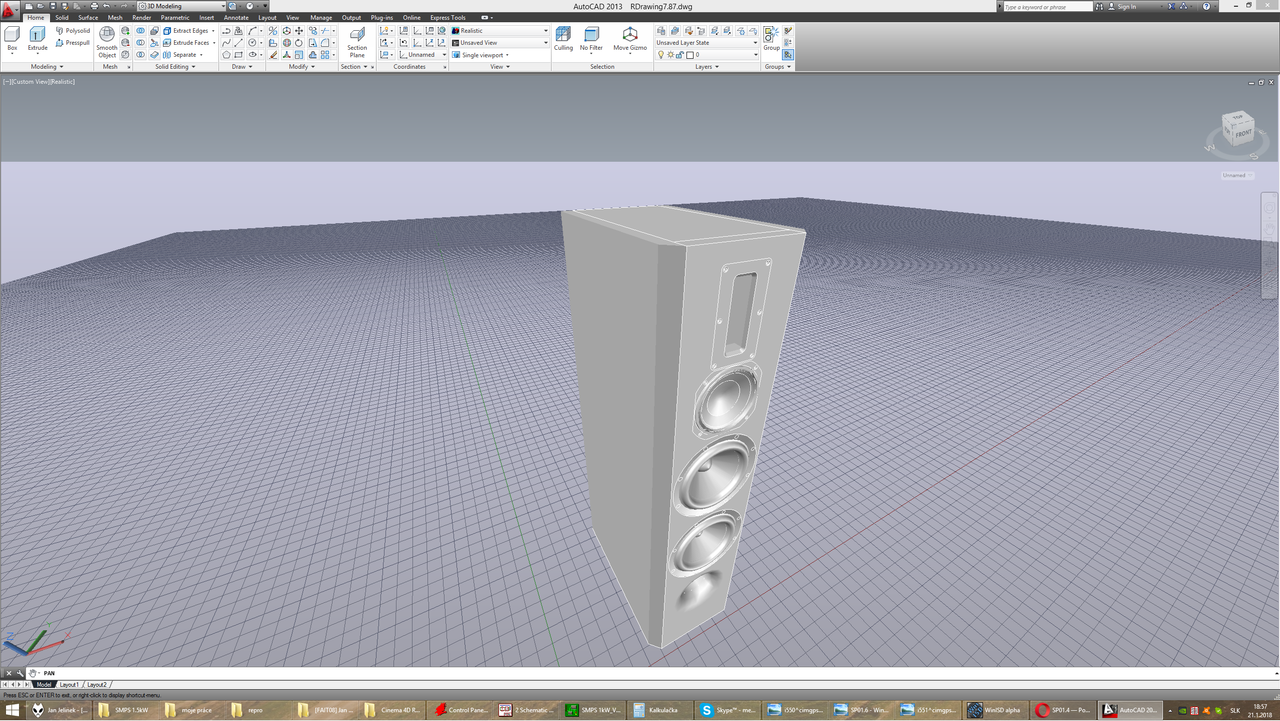Select the Box modeling tool

(x=12, y=40)
